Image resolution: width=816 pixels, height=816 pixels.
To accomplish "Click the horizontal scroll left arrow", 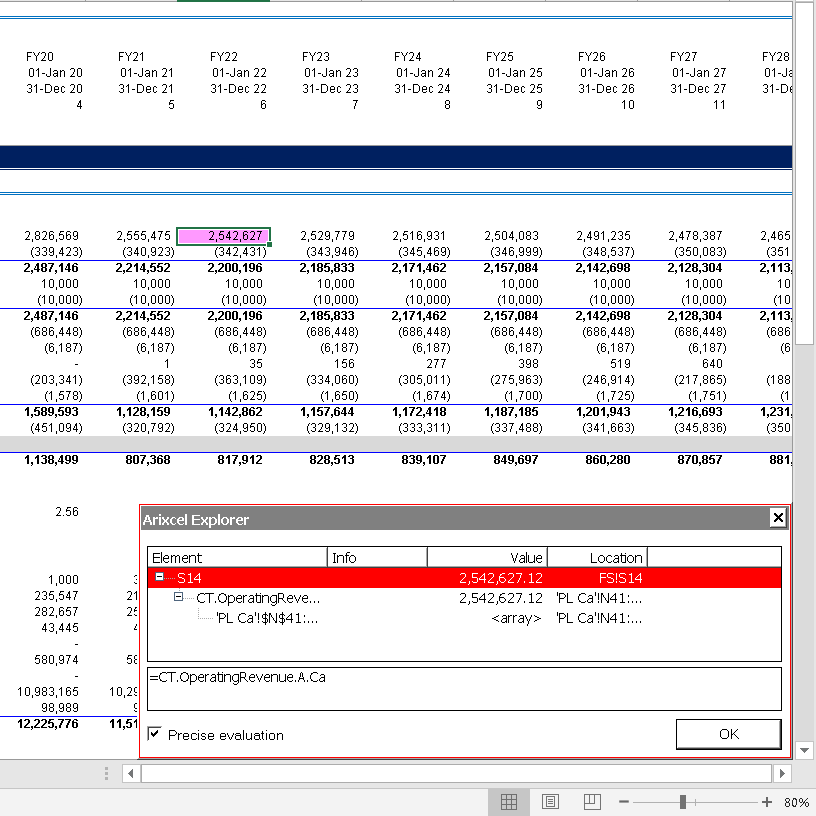I will coord(131,773).
